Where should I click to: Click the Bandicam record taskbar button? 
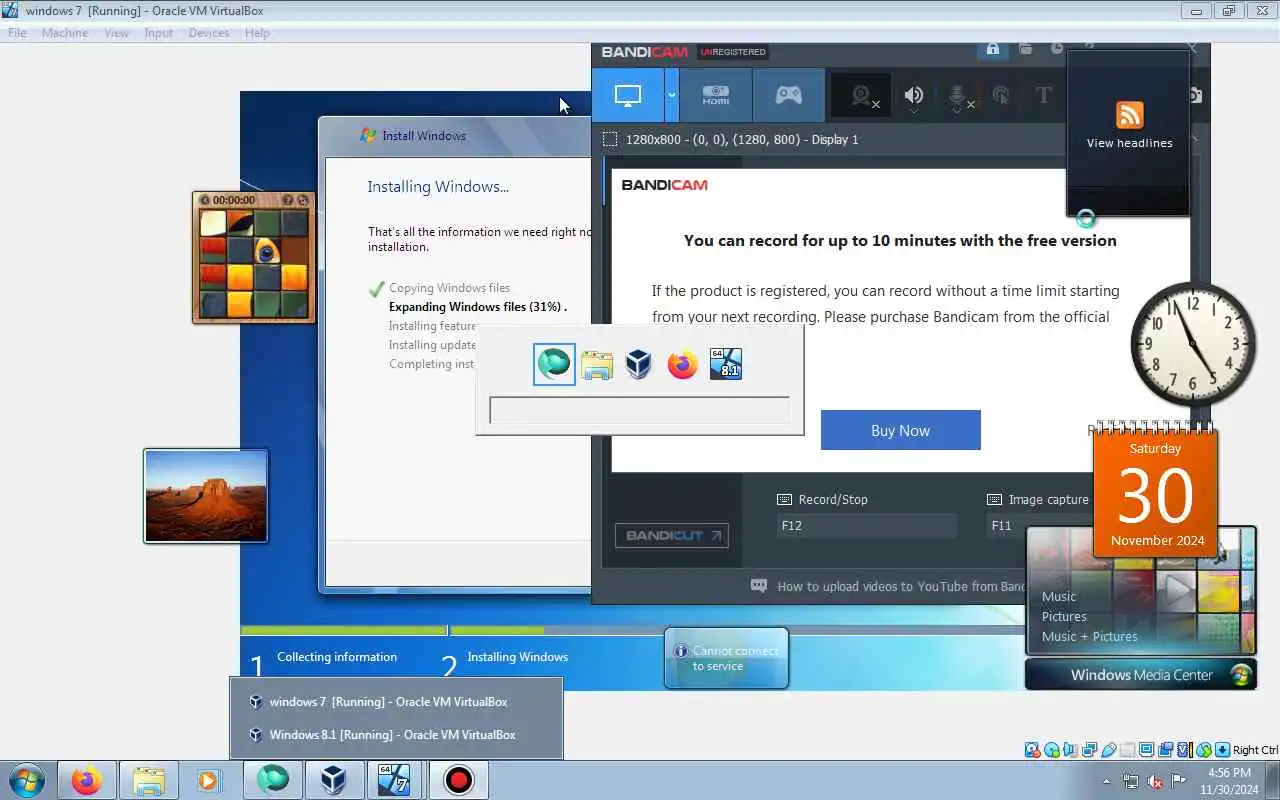coord(458,780)
